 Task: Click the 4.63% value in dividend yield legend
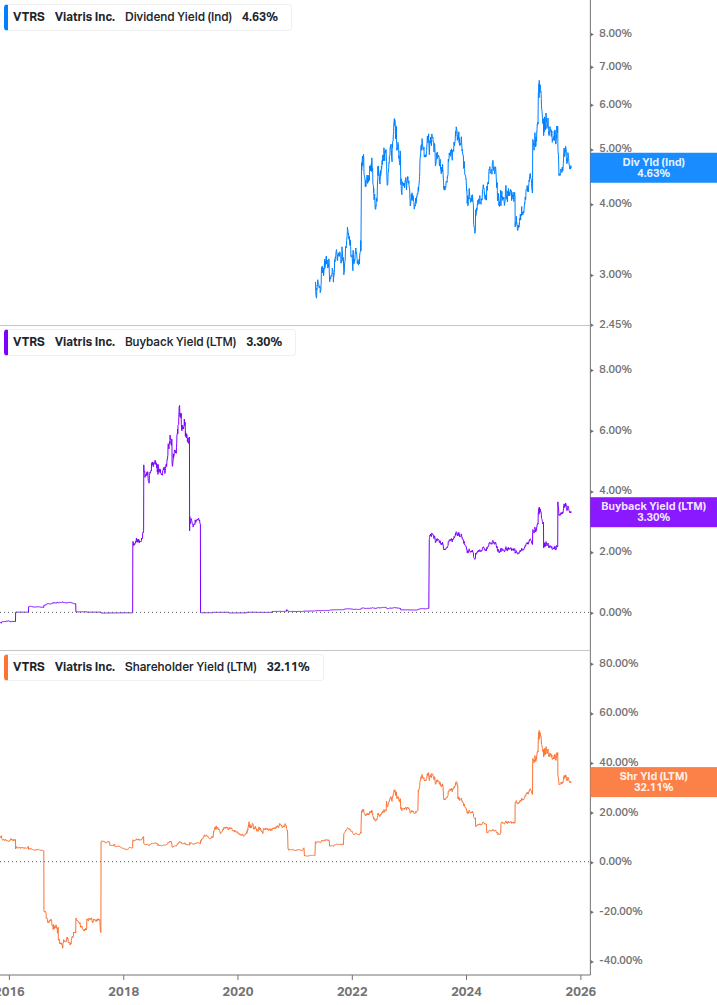[260, 17]
